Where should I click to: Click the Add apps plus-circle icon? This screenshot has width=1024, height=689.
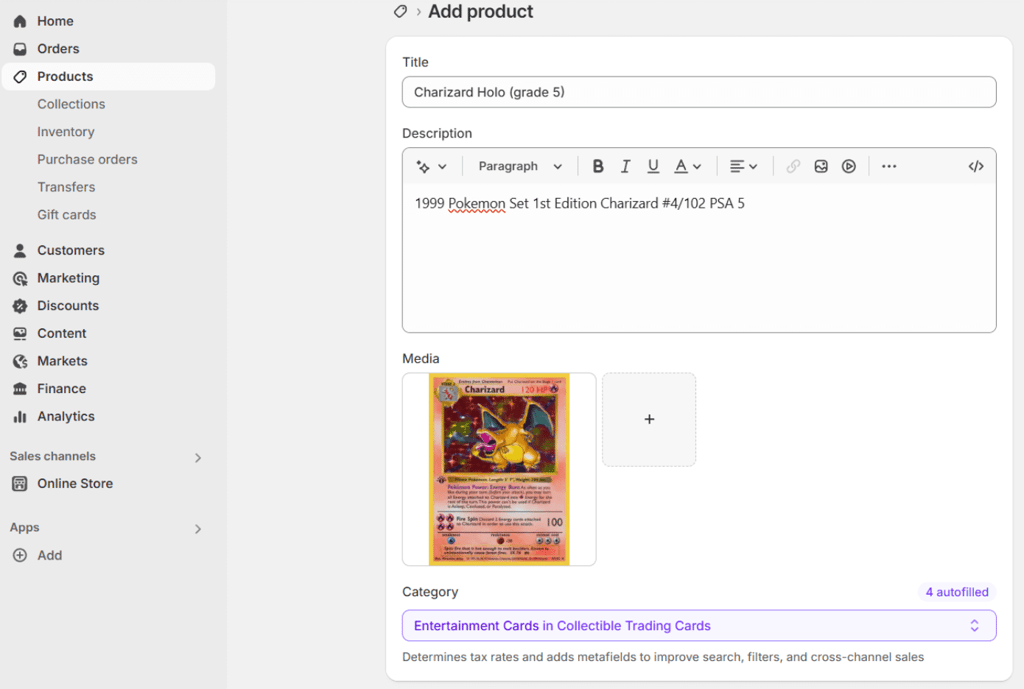point(20,555)
